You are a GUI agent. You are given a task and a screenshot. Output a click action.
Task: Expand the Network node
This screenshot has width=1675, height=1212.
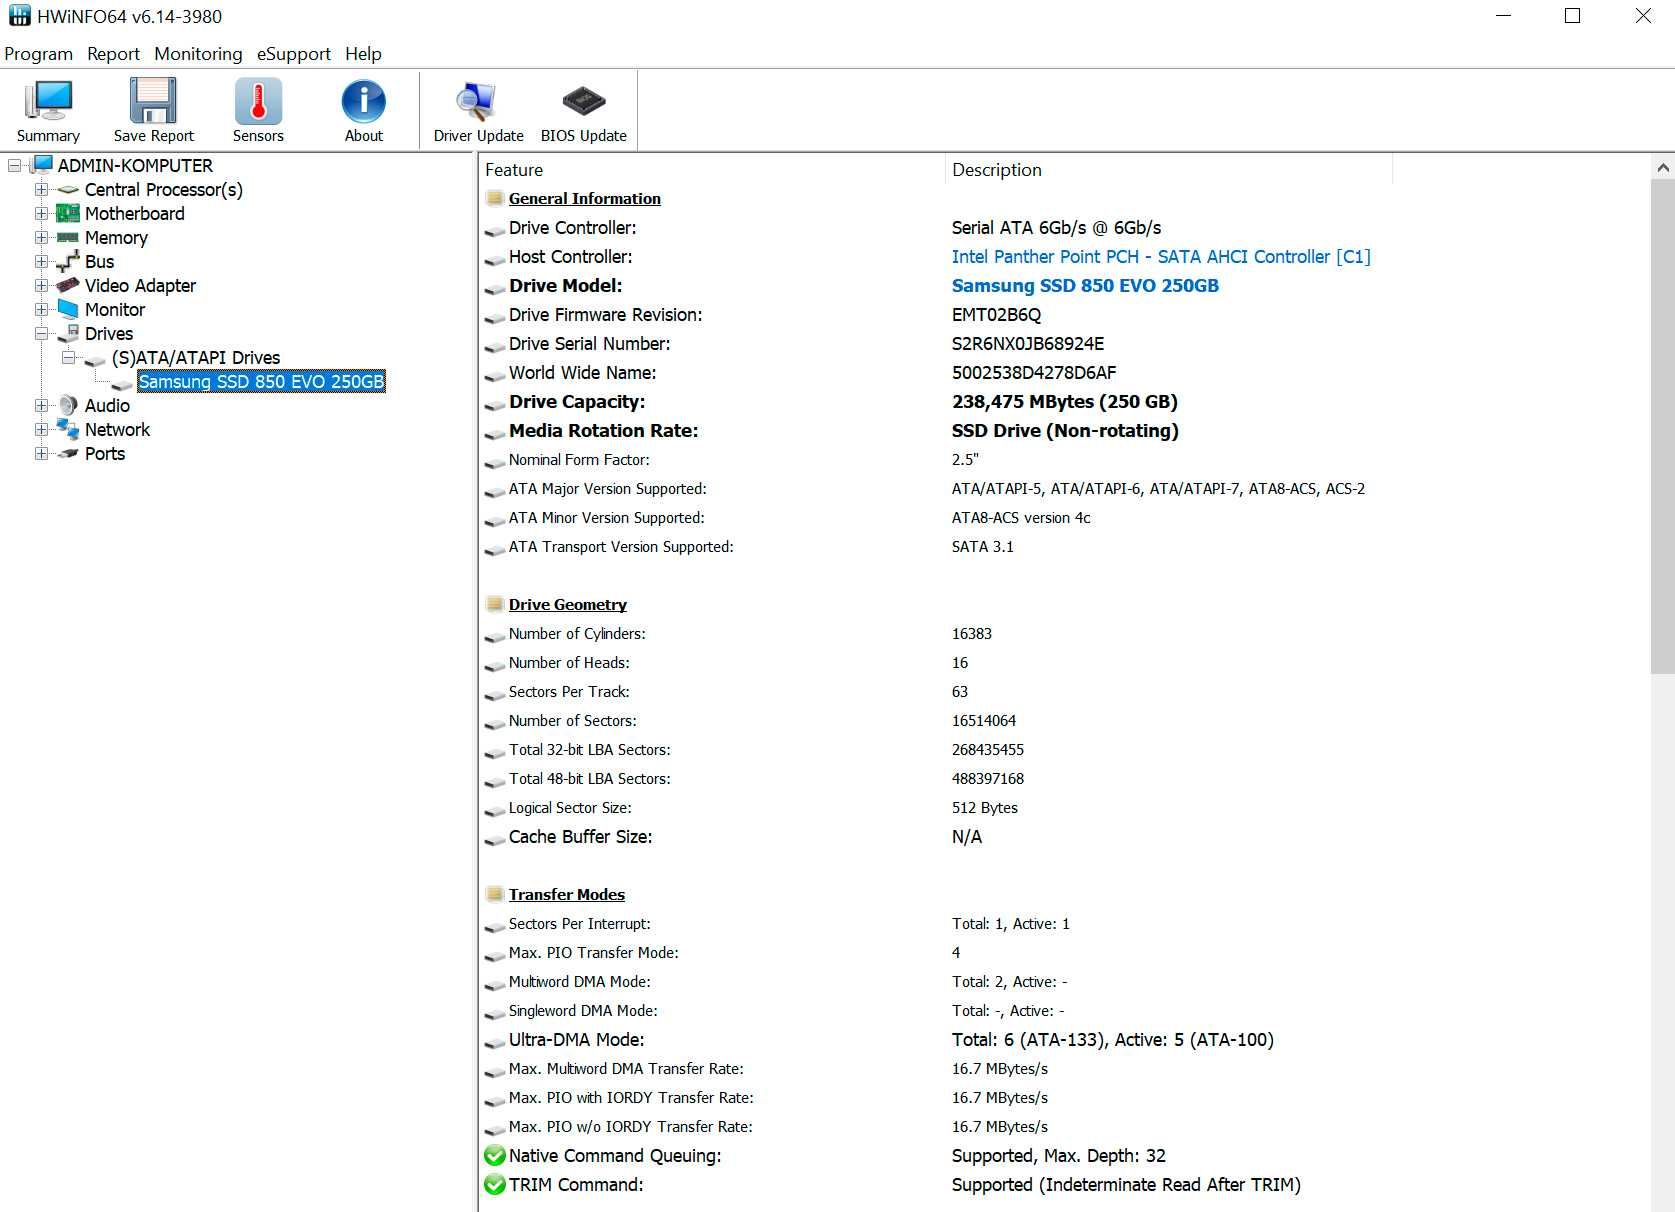[41, 429]
